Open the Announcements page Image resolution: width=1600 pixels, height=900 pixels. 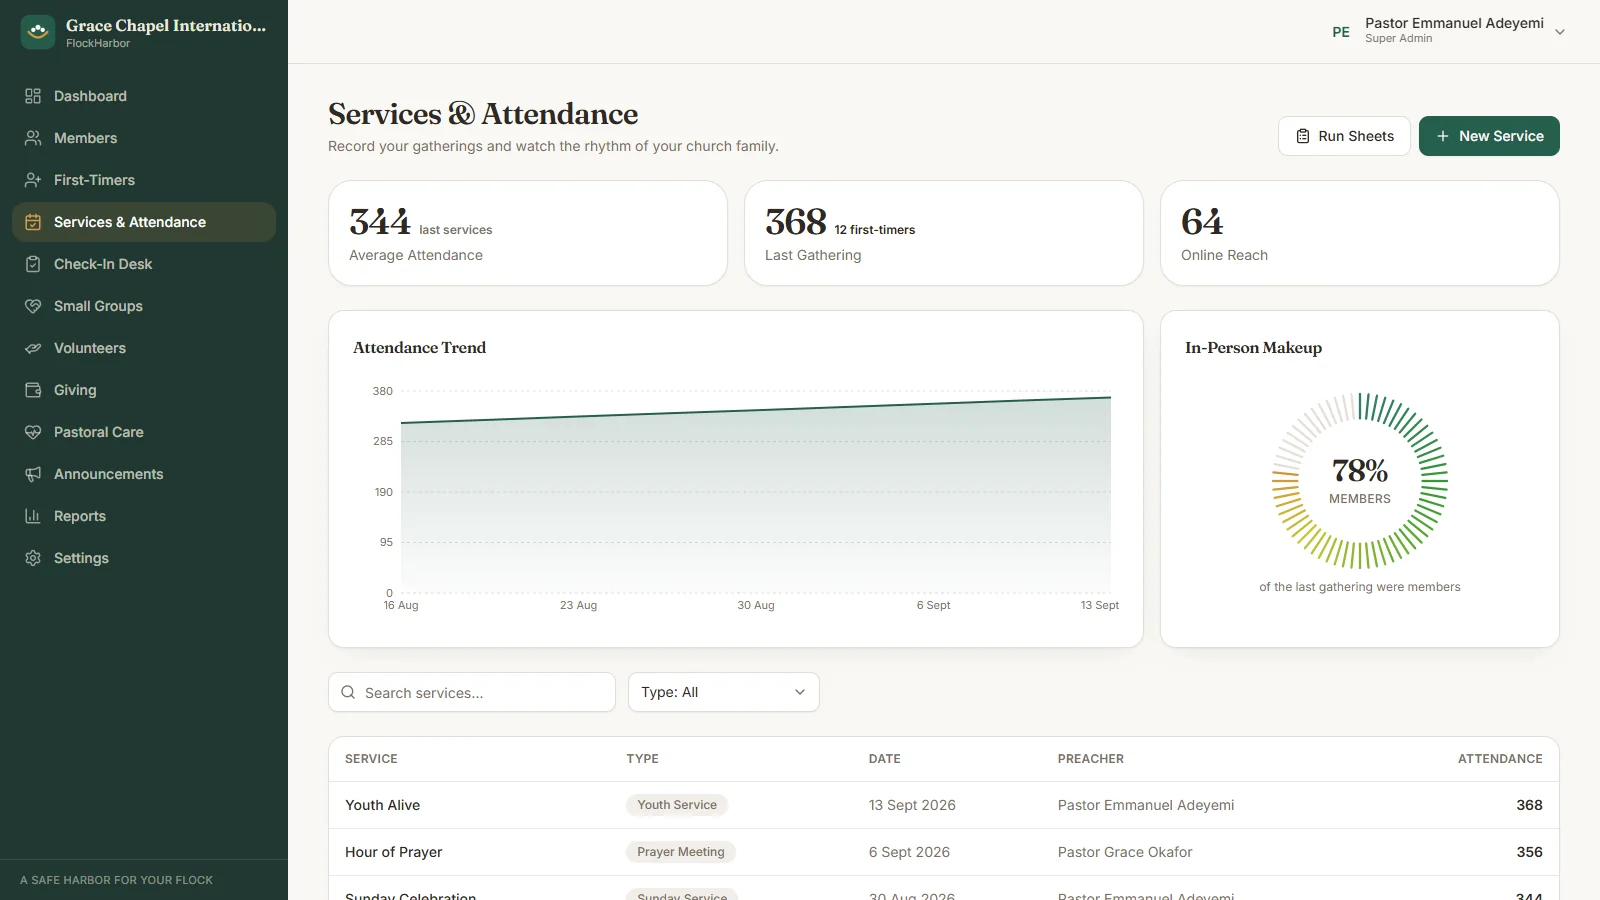[144, 474]
